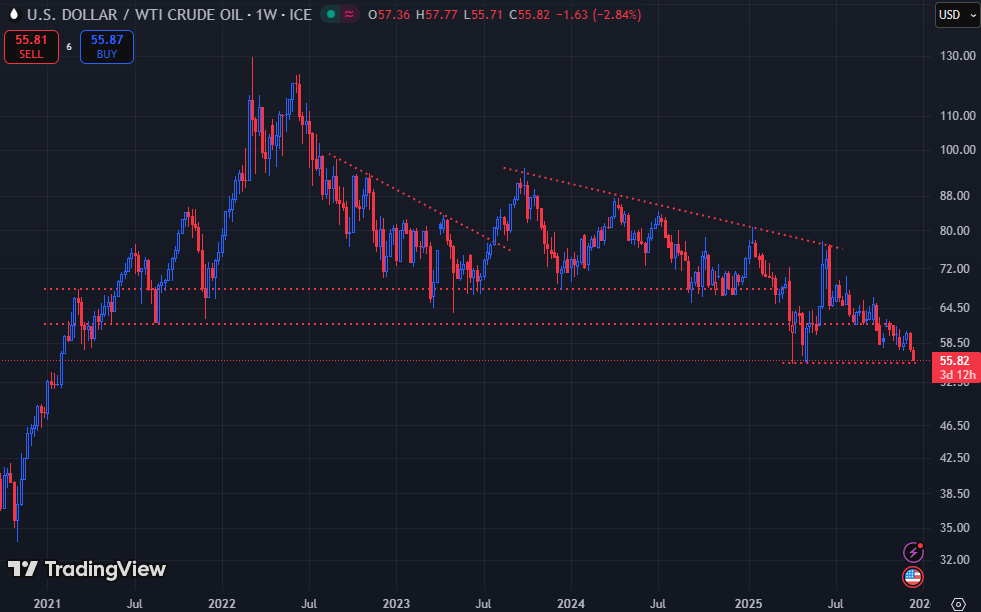Click the 88.00 price axis label
The height and width of the screenshot is (612, 981).
(955, 196)
